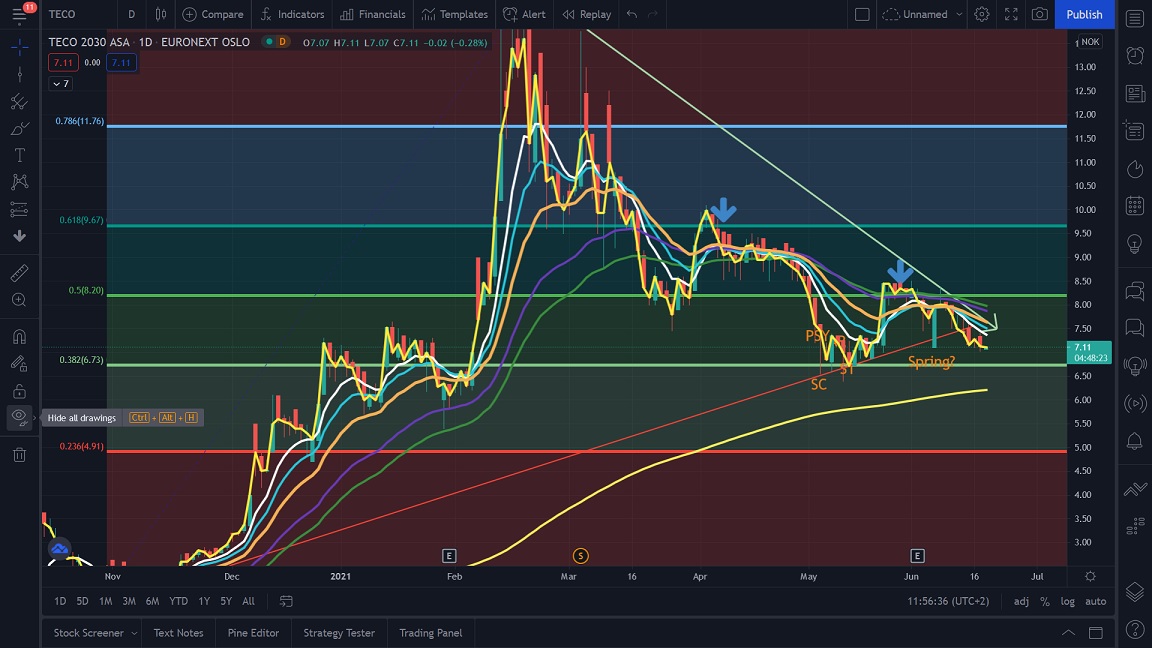Select the trend line drawing tool
This screenshot has width=1152, height=648.
point(20,74)
